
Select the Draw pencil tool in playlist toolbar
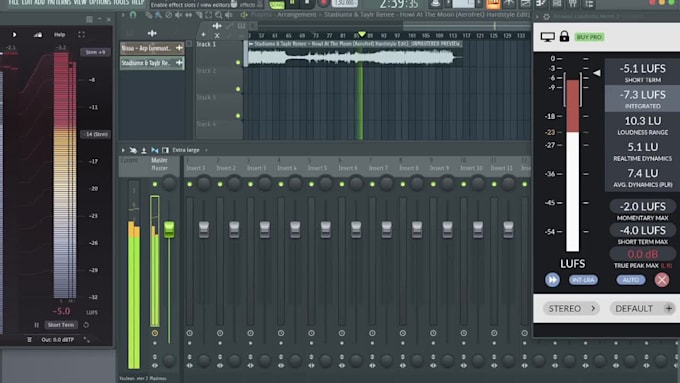[149, 15]
